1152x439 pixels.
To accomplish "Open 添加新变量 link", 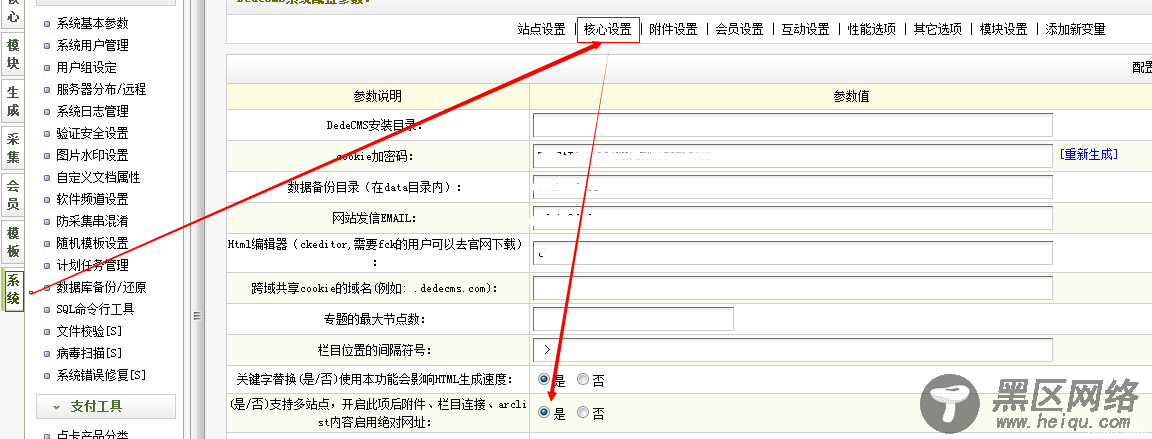I will (x=1076, y=29).
